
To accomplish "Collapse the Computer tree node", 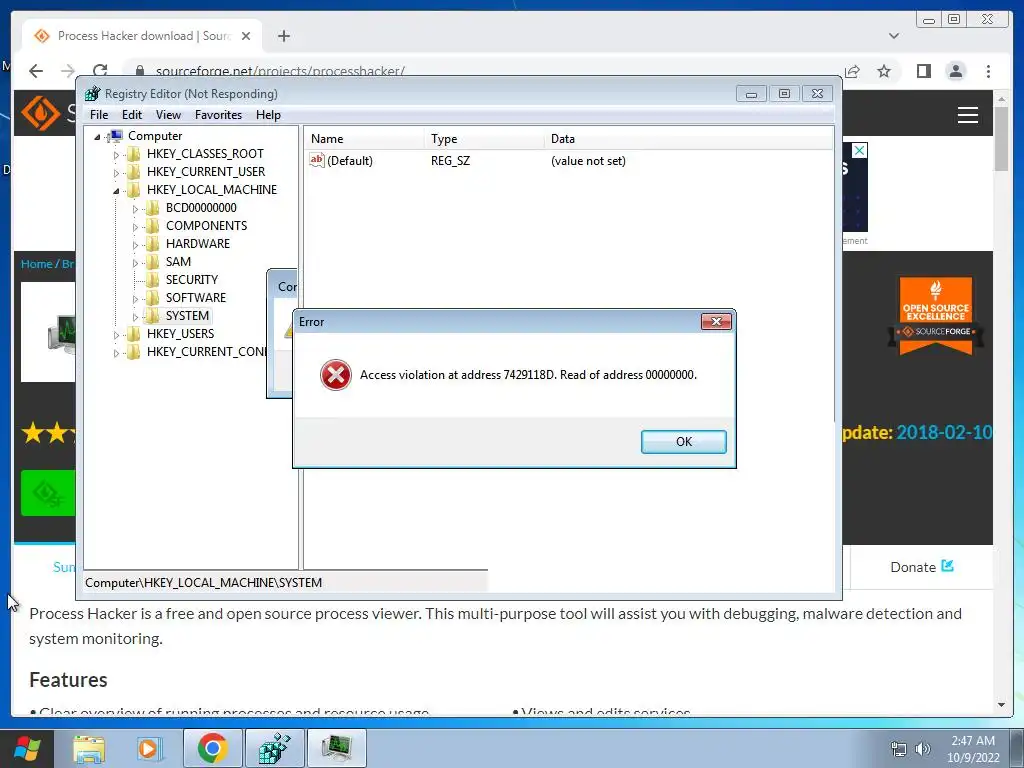I will [97, 136].
